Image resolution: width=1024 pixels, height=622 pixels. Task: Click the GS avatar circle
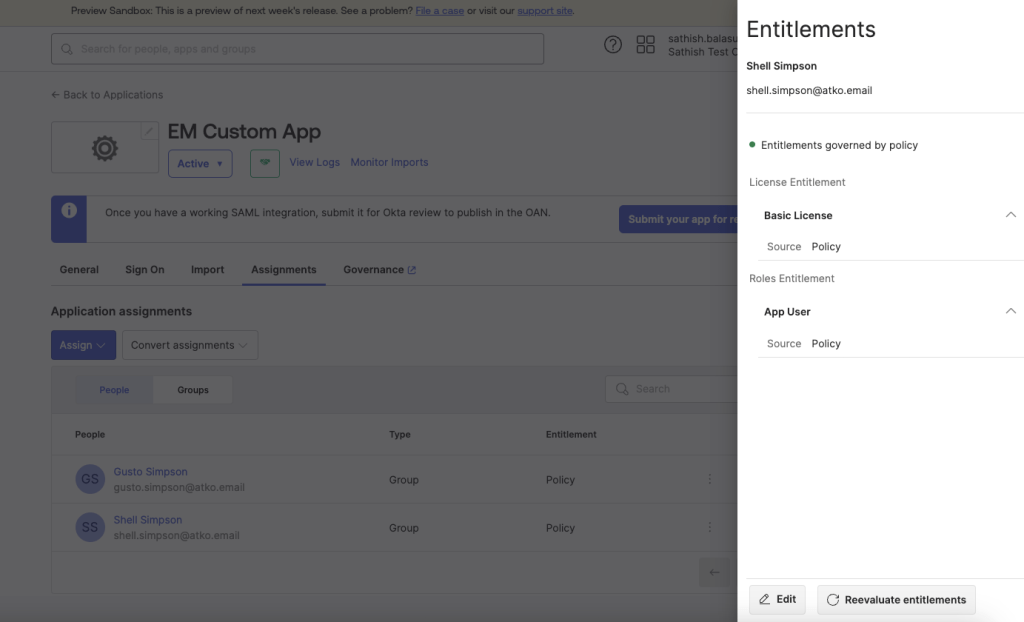pyautogui.click(x=90, y=479)
